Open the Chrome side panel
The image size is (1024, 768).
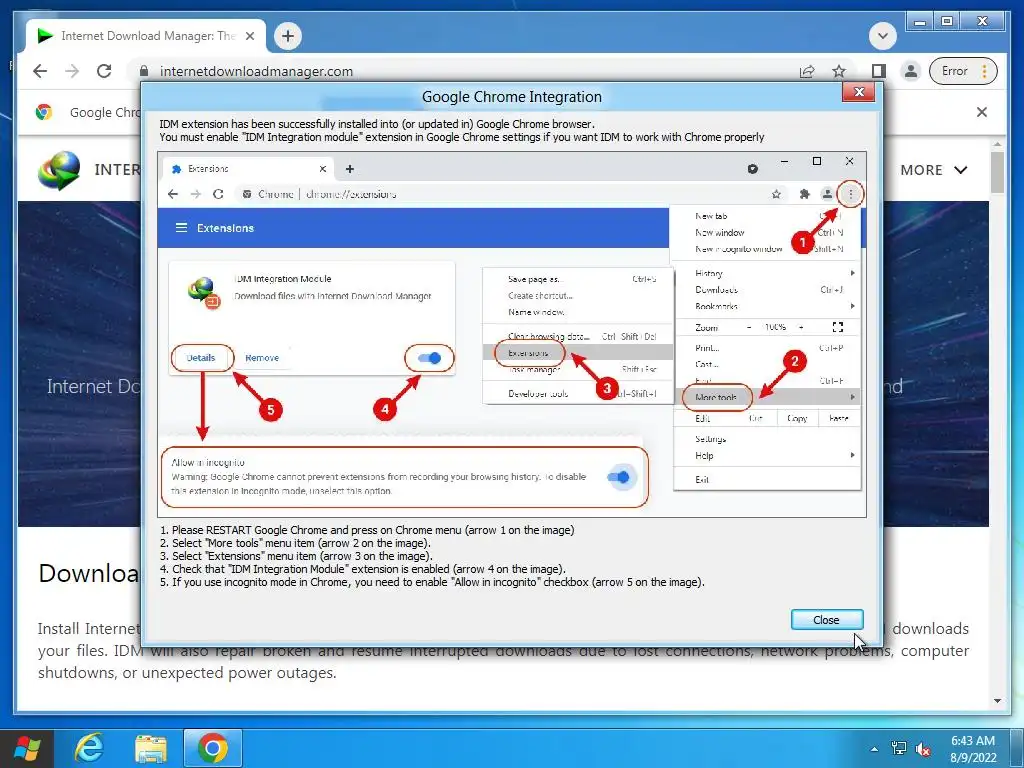[878, 71]
